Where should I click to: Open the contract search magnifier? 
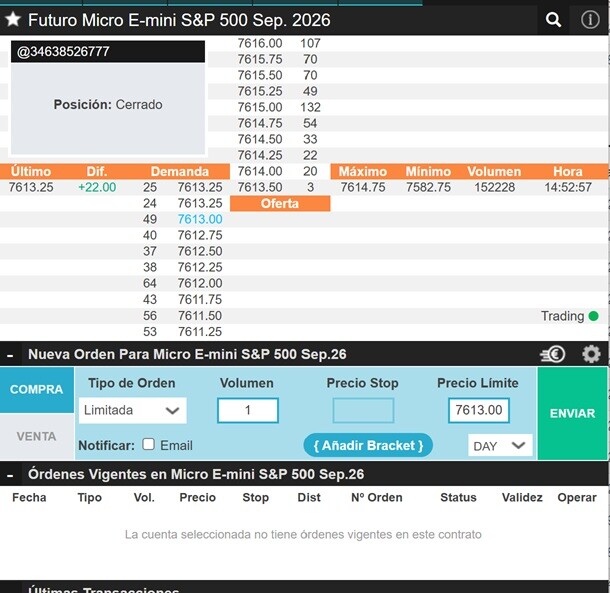553,19
